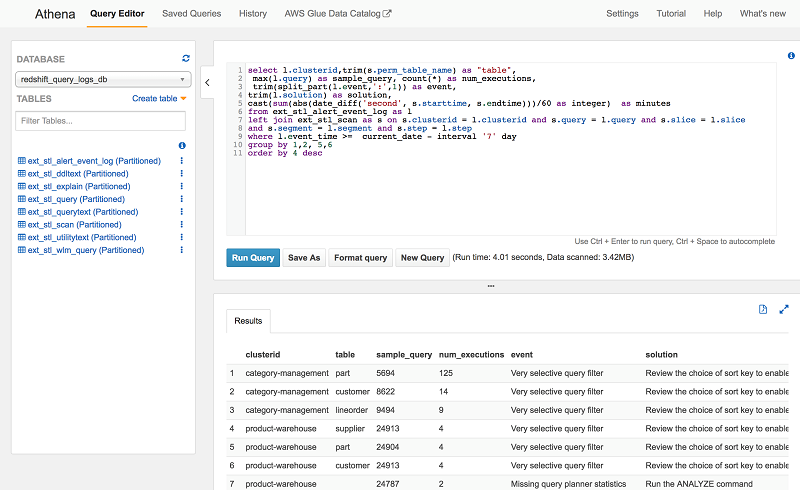Open options menu for ext_stl_alert_event_log table
Image resolution: width=800 pixels, height=490 pixels.
tap(181, 160)
